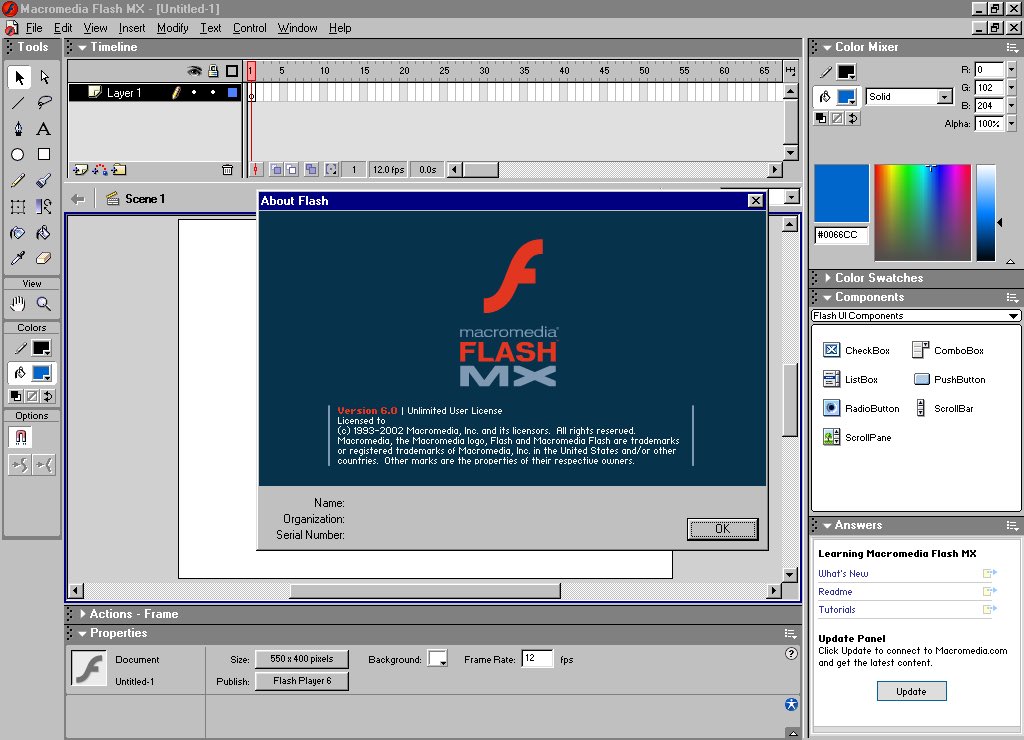This screenshot has width=1024, height=740.
Task: Click the Background color swatch in Properties
Action: (x=437, y=658)
